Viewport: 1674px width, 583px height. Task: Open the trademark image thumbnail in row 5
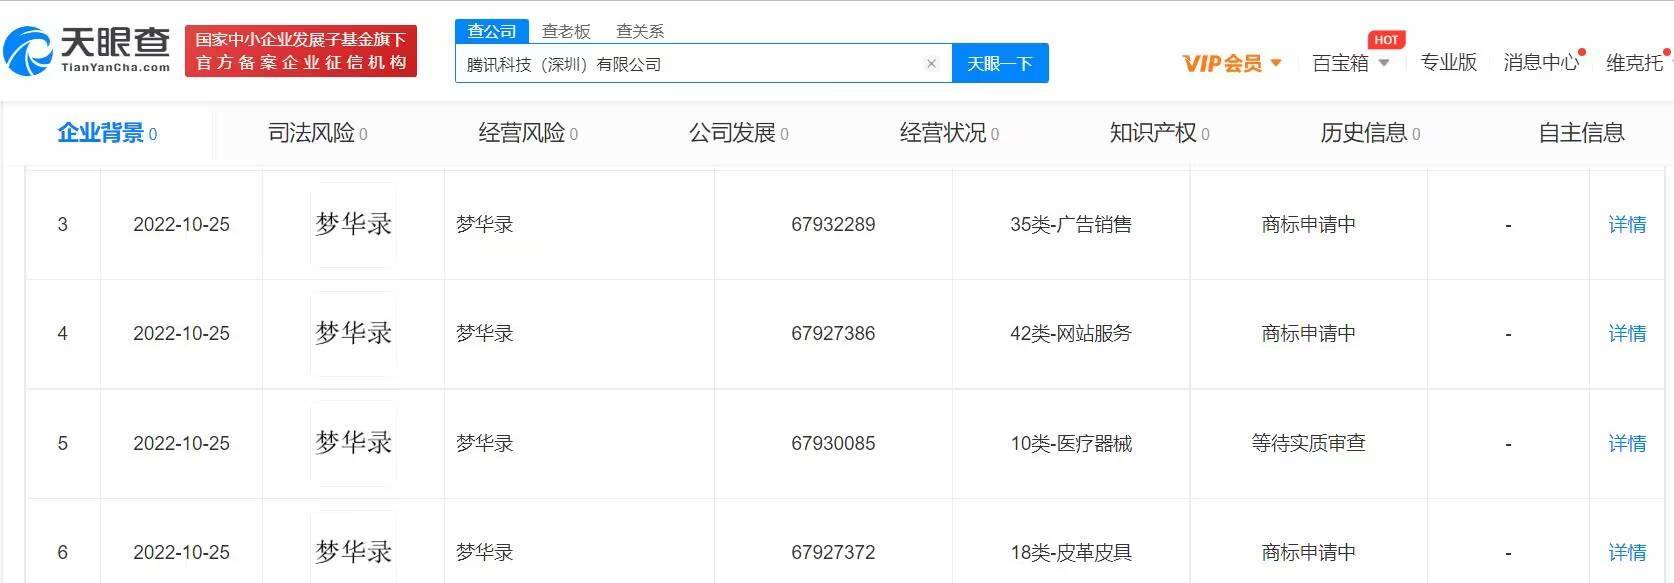(x=353, y=443)
